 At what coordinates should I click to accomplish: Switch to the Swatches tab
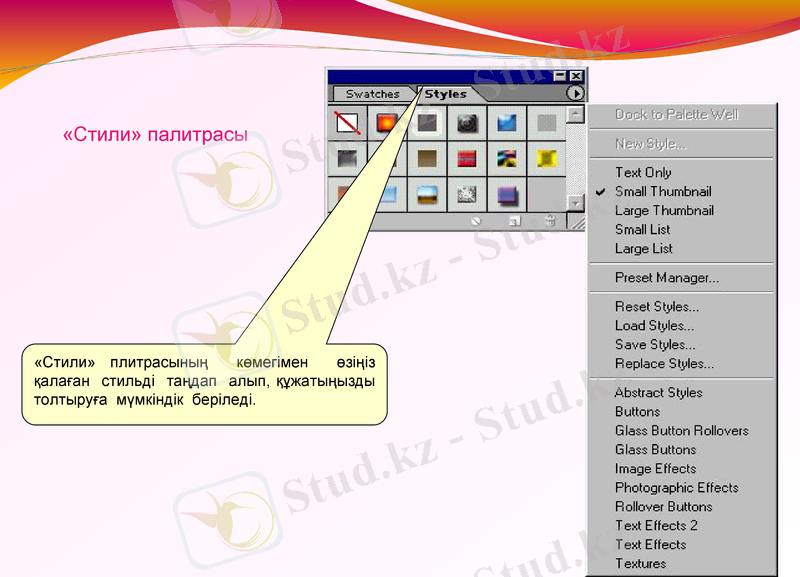(372, 93)
